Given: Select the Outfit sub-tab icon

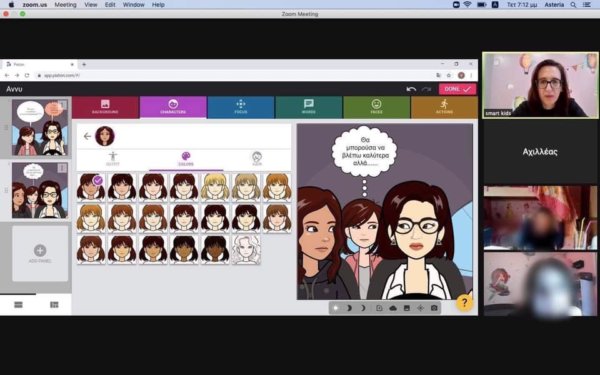Looking at the screenshot, I should (112, 158).
